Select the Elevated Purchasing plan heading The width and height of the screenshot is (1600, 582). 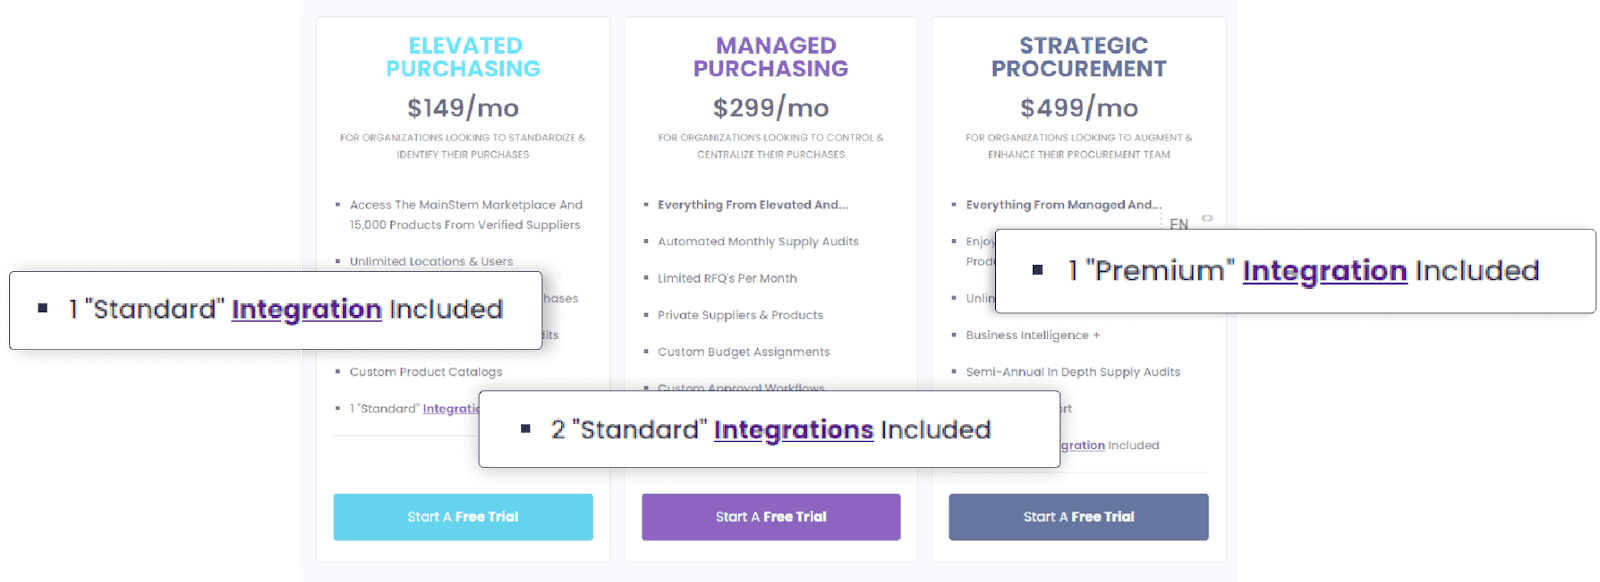464,57
